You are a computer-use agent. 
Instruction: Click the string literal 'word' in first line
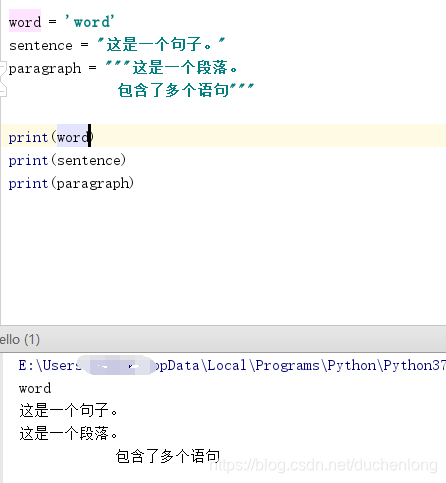[90, 22]
